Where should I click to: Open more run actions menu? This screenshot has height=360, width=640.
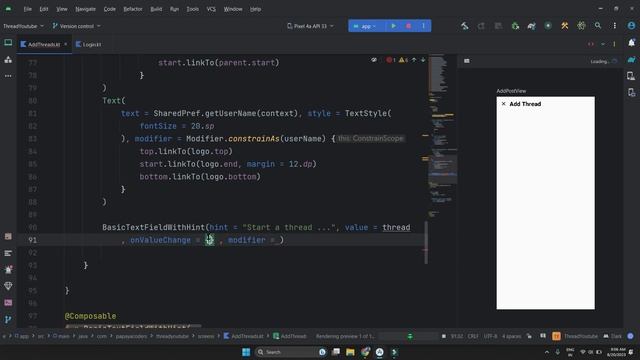pyautogui.click(x=423, y=26)
